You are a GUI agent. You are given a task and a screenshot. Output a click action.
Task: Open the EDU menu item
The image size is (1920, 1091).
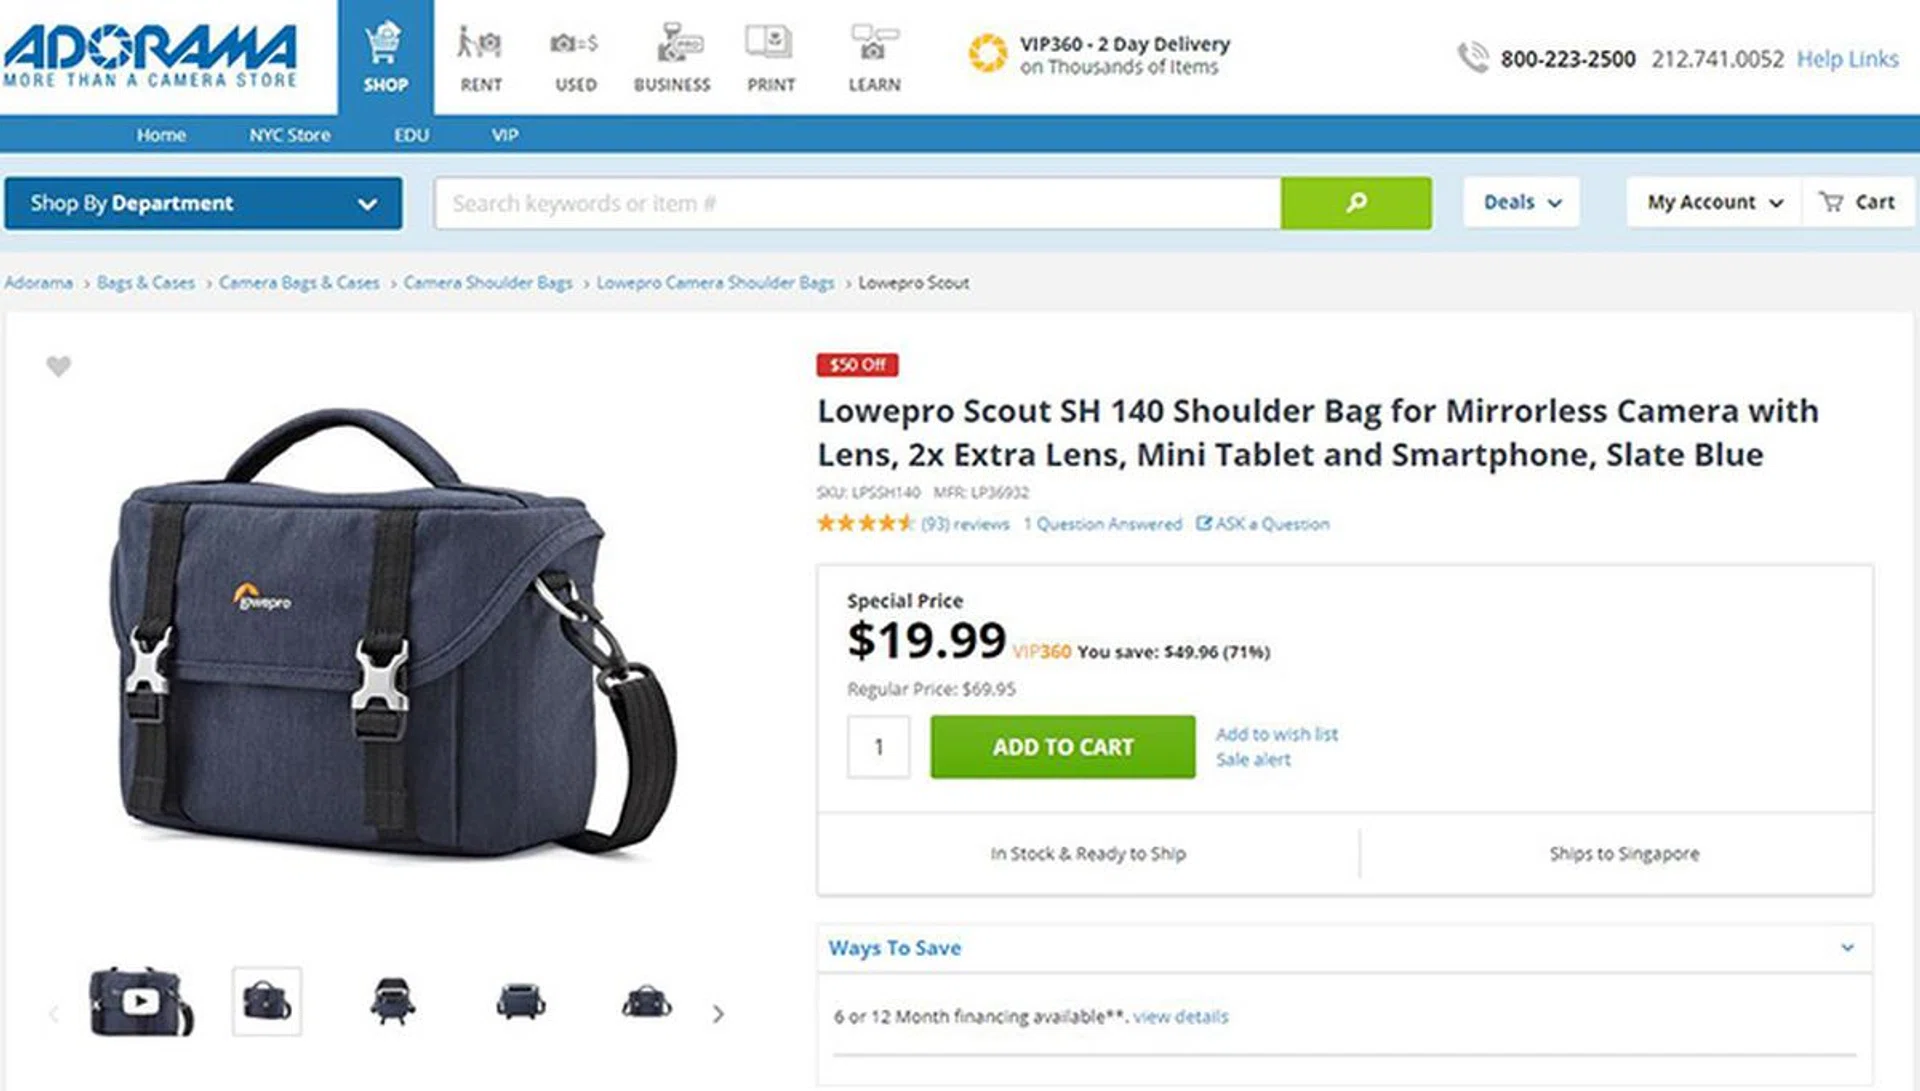411,135
